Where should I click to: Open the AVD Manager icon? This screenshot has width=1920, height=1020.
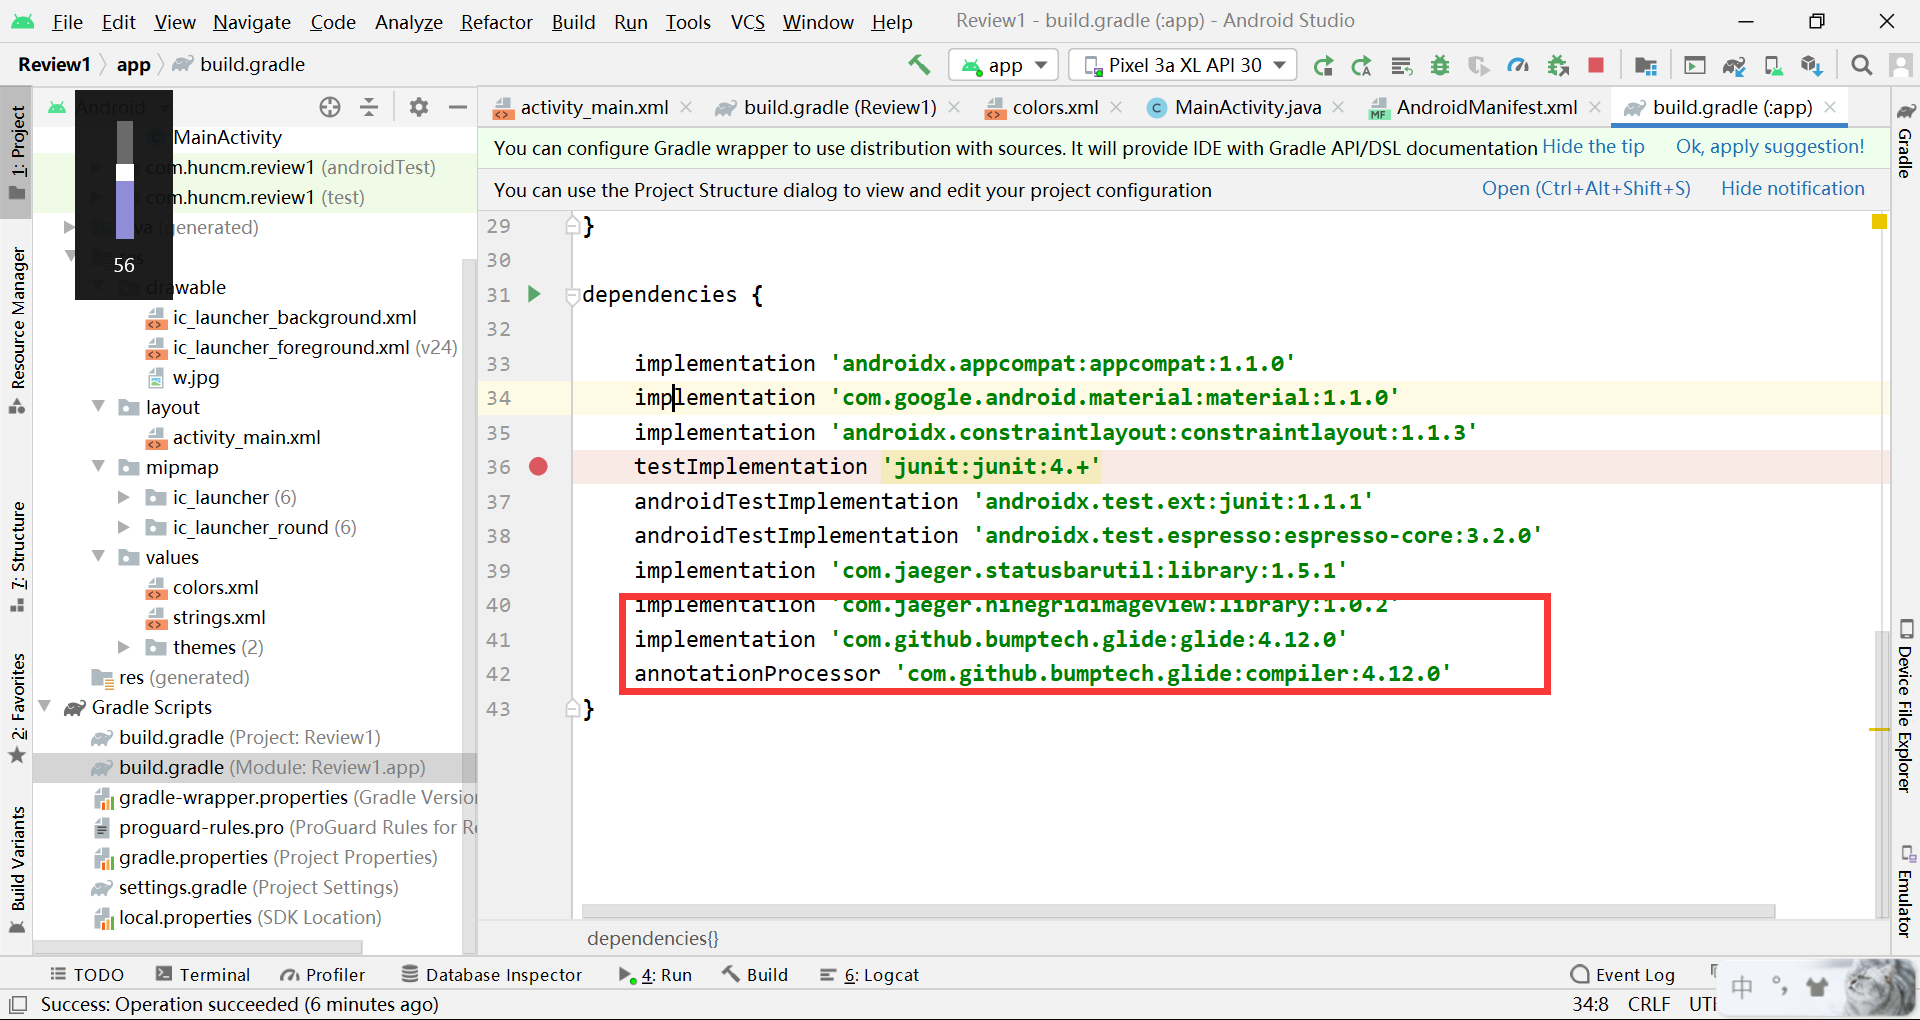coord(1773,66)
